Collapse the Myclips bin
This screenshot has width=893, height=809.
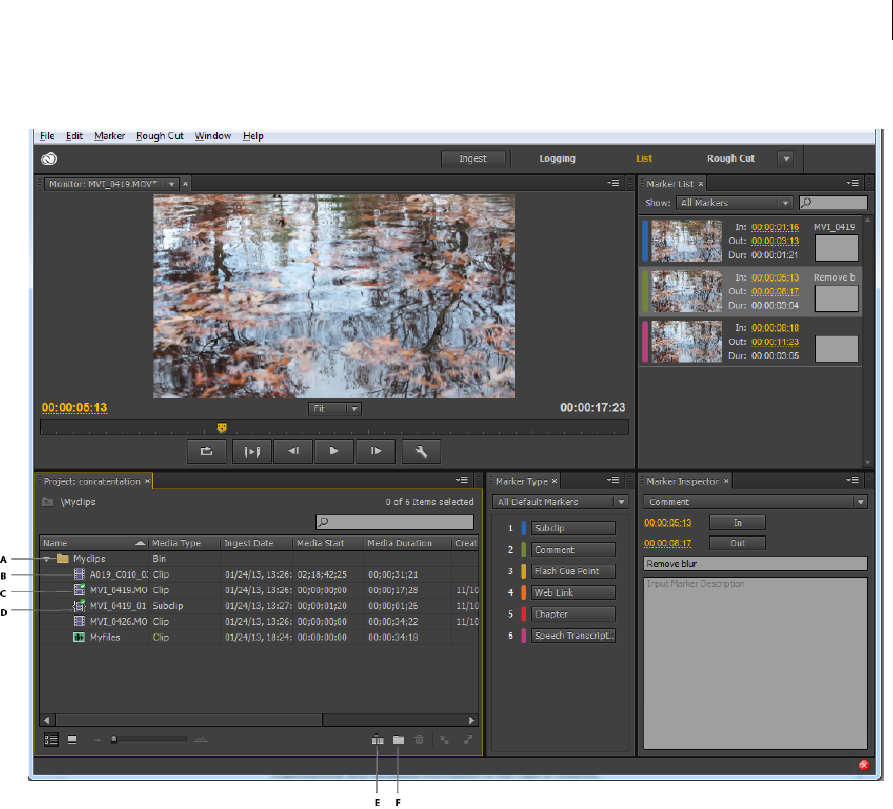(x=46, y=559)
